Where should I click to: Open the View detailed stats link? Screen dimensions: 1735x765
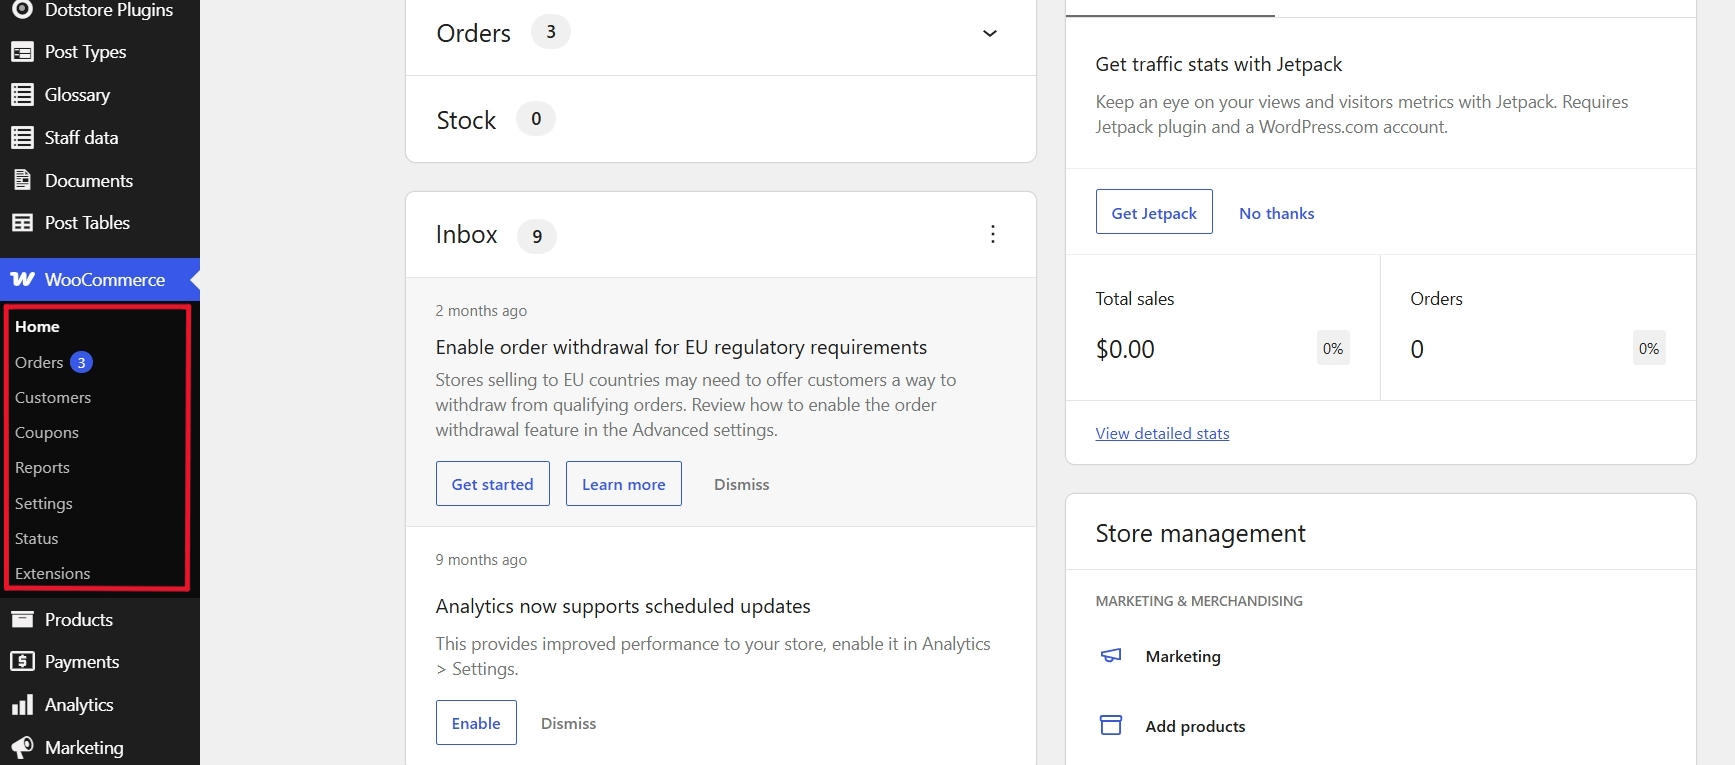point(1163,433)
